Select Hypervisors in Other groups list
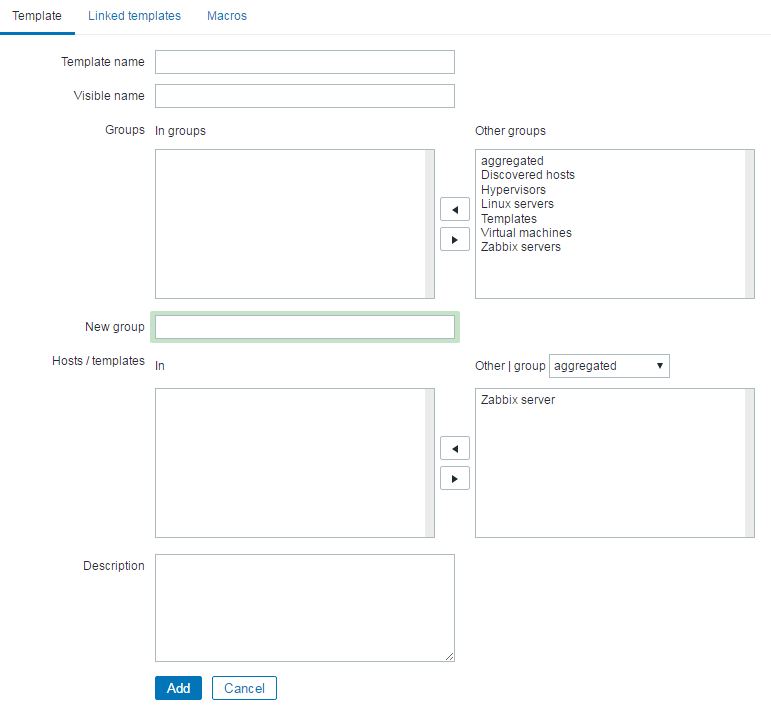This screenshot has height=711, width=771. 513,190
